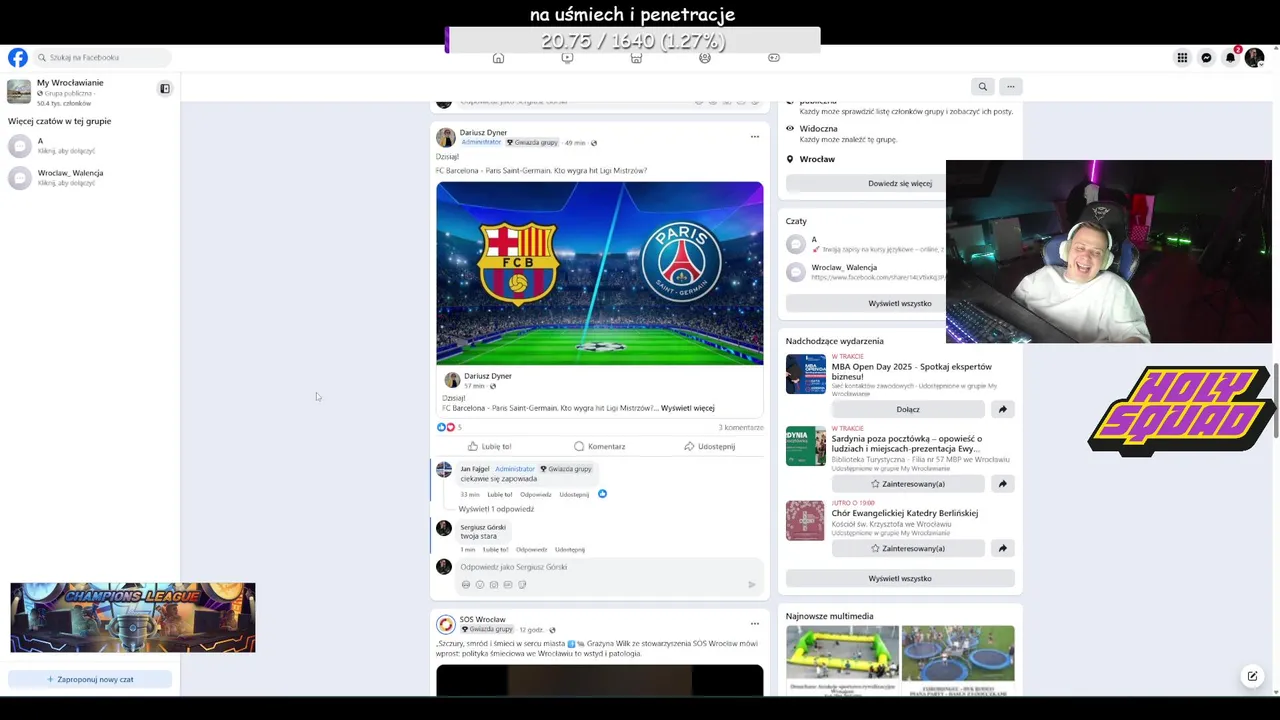Attach photo via camera icon in reply
This screenshot has width=1280, height=720.
click(x=494, y=584)
